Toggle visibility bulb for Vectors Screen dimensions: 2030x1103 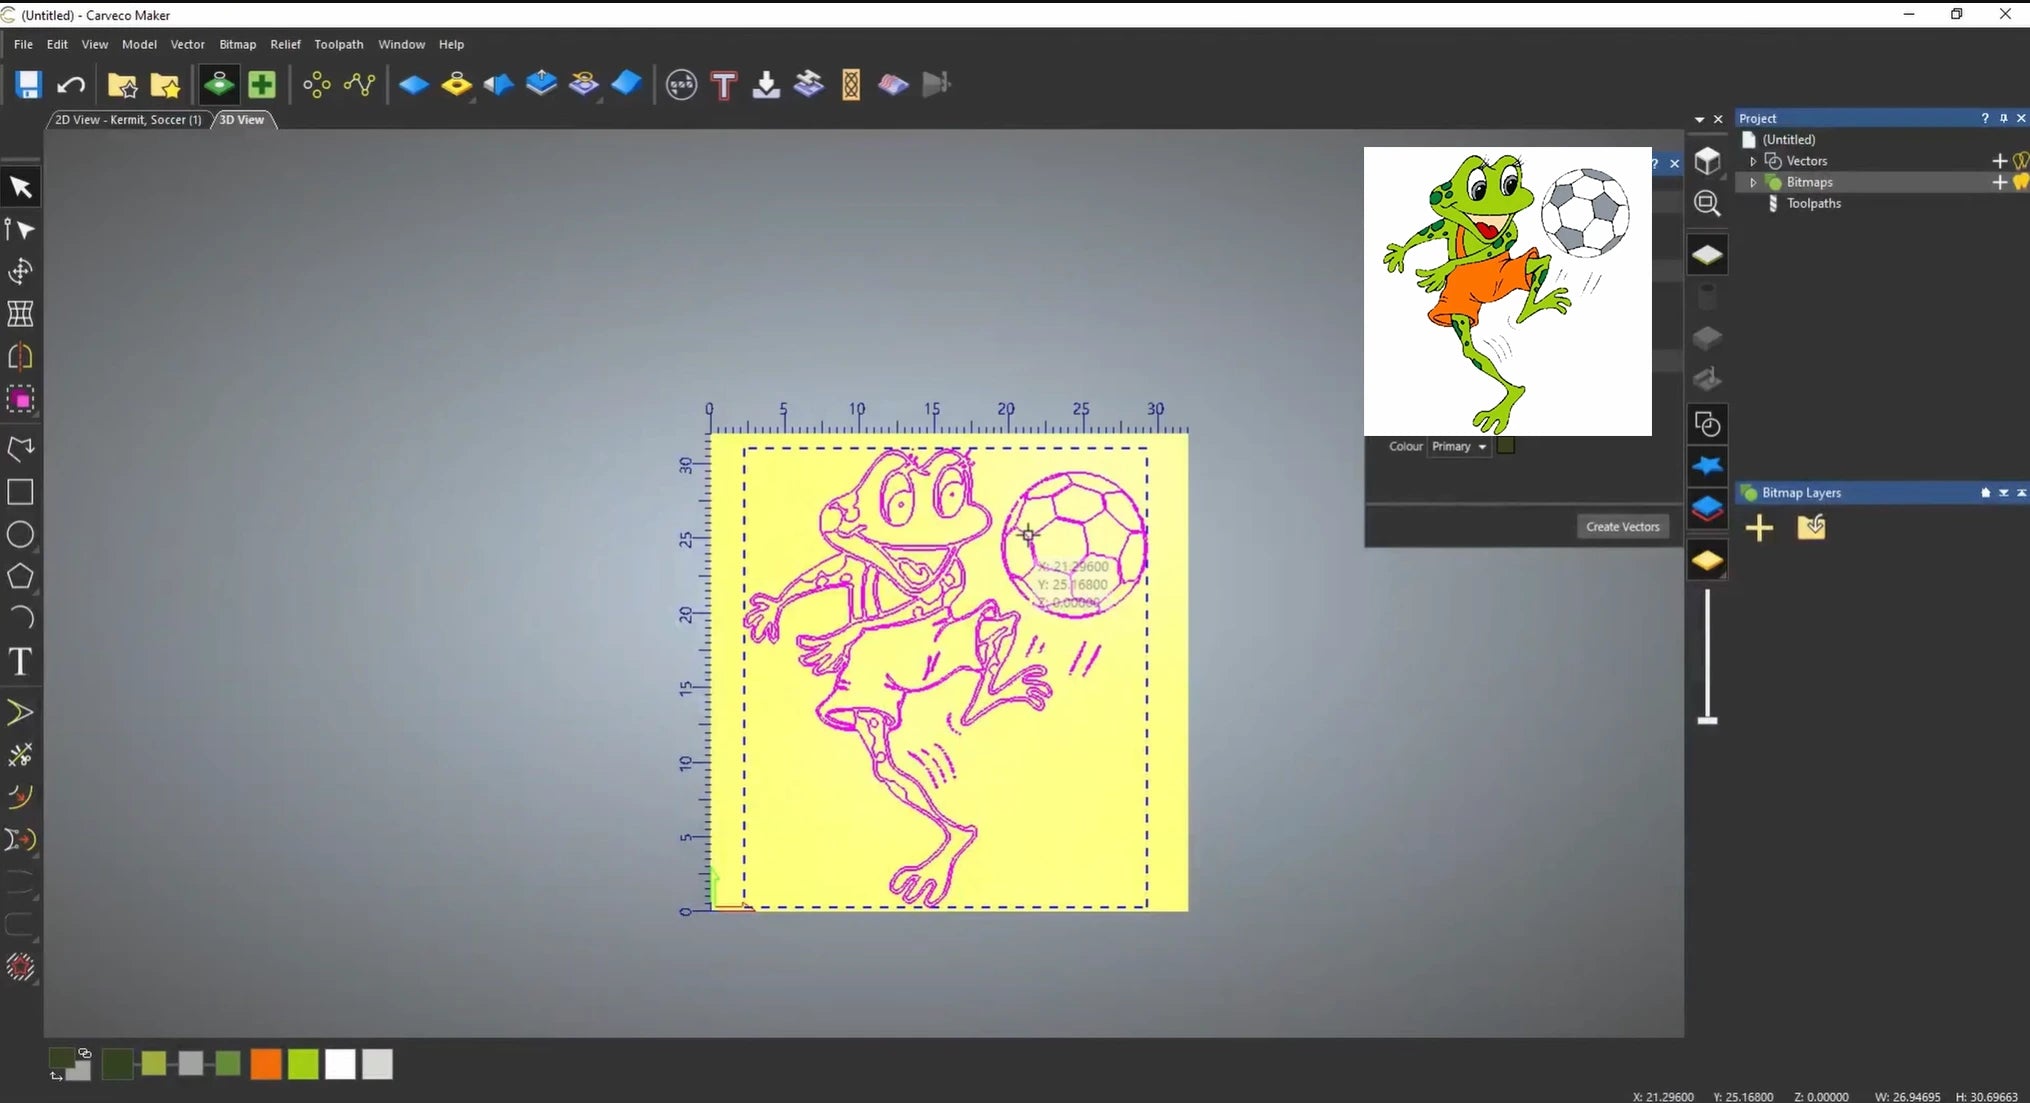[x=2021, y=161]
